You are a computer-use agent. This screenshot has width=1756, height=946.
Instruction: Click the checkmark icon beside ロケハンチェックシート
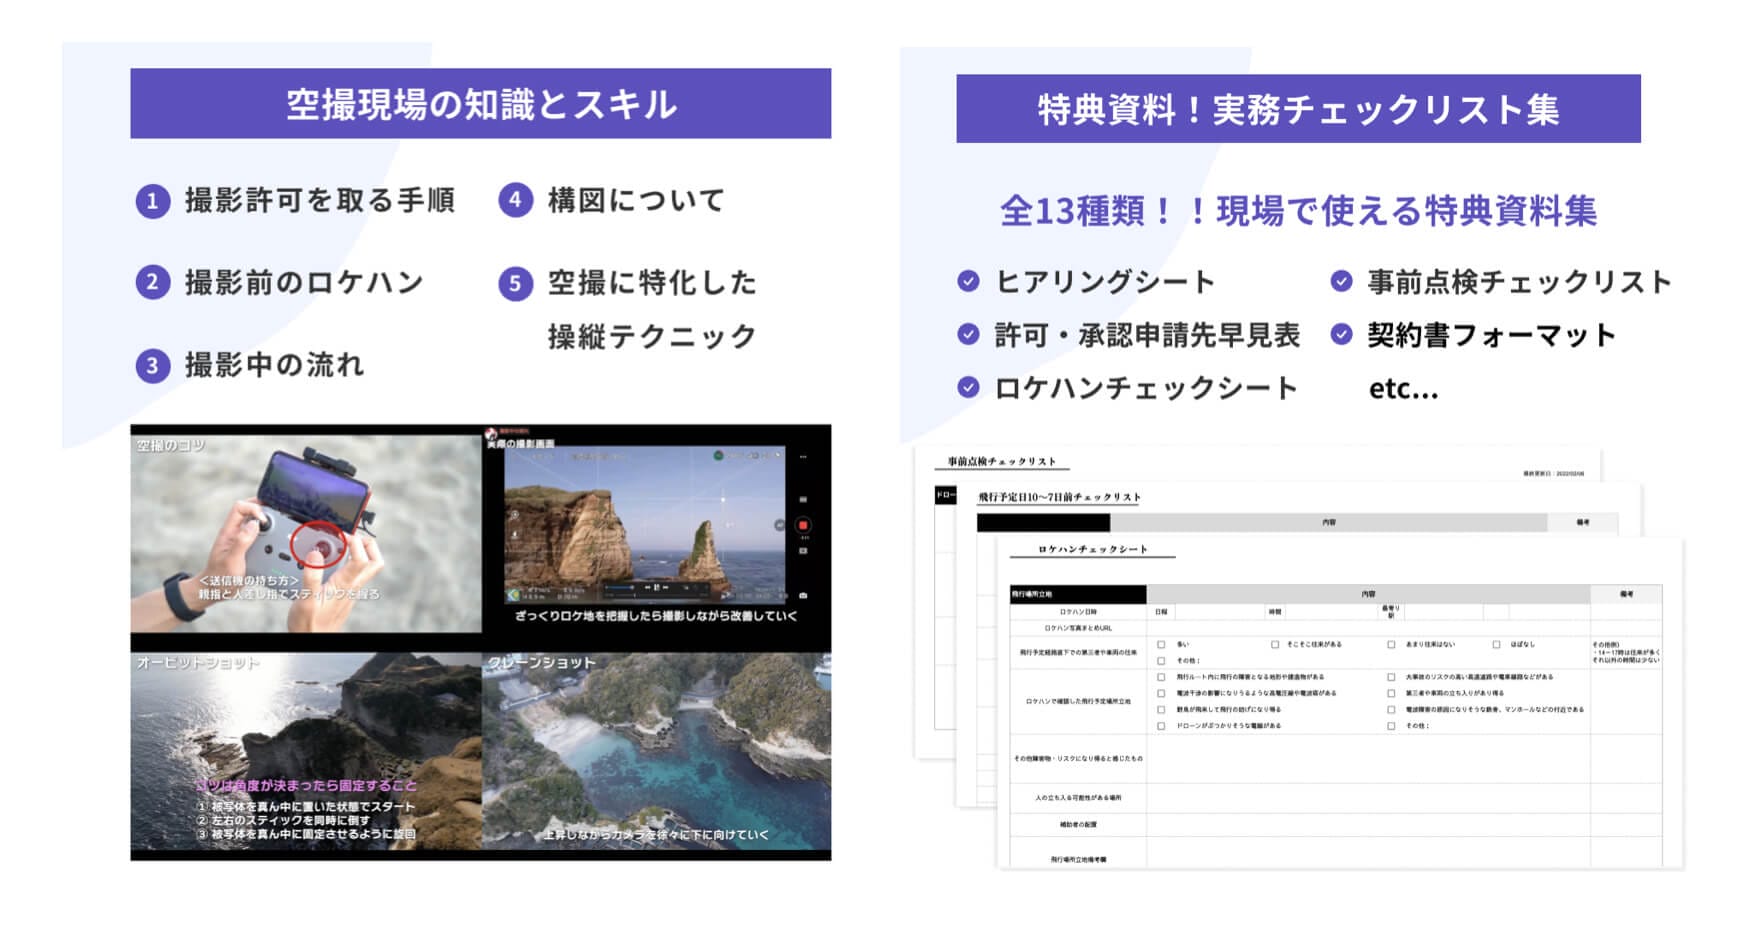(968, 388)
